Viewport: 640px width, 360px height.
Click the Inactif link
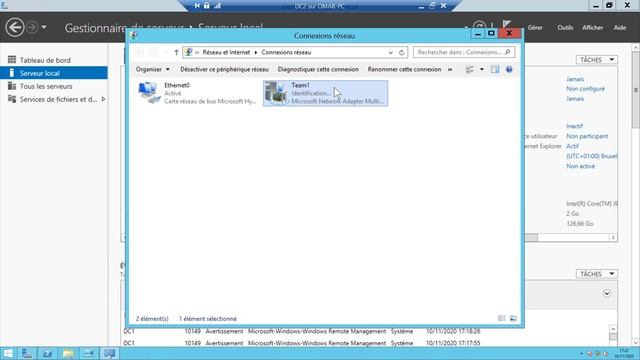pos(574,126)
